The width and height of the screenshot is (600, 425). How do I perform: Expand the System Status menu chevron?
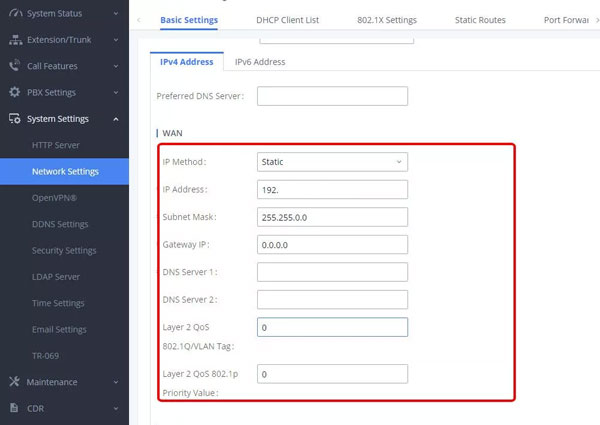pos(116,14)
